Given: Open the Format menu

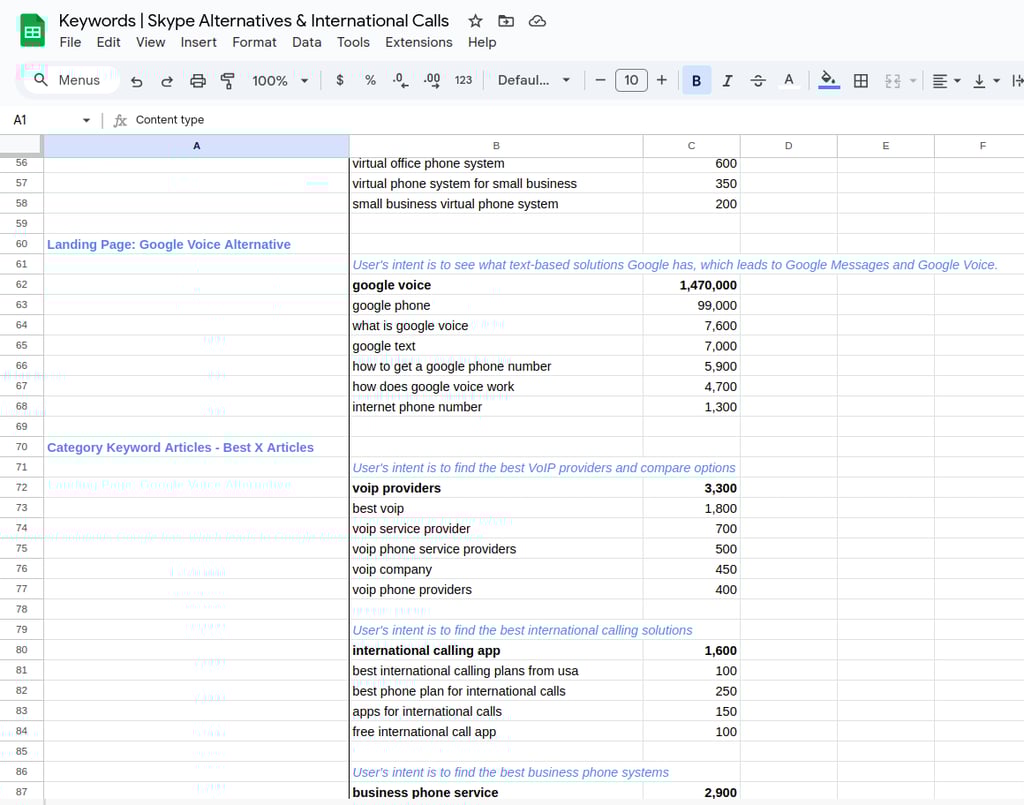Looking at the screenshot, I should [x=254, y=42].
